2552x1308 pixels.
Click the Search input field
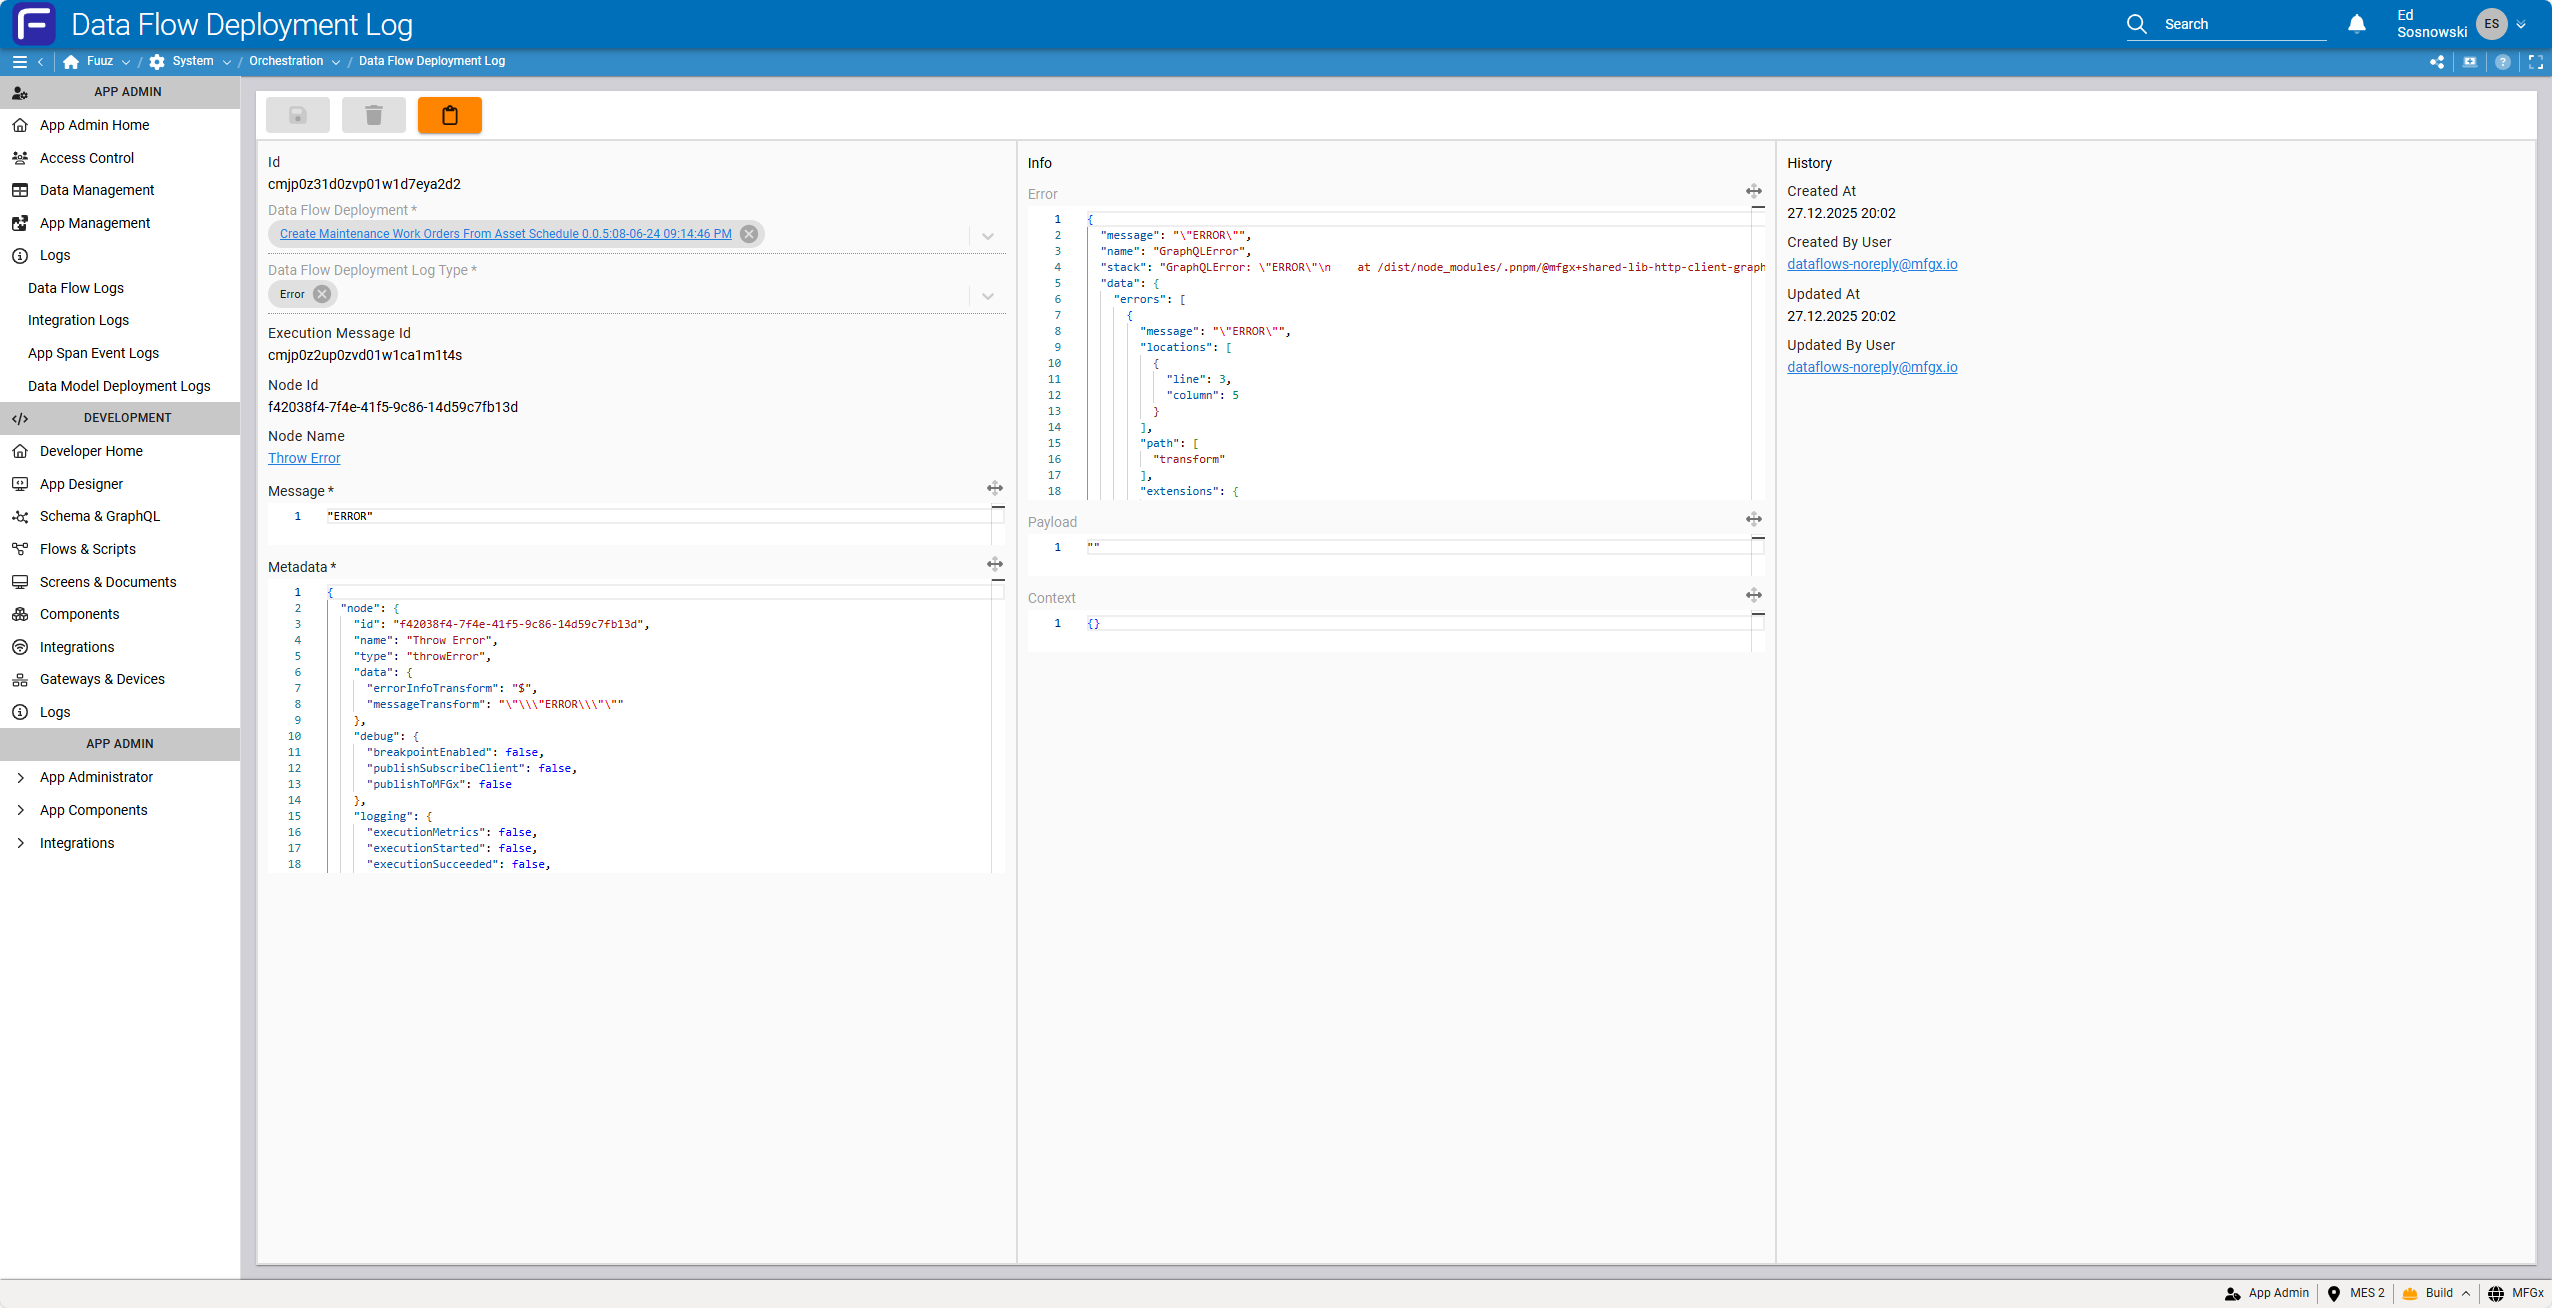coord(2245,24)
